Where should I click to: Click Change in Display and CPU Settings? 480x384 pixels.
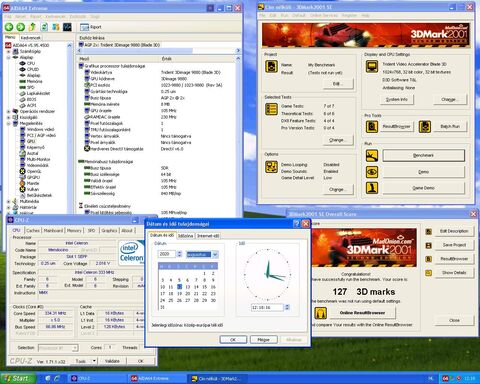click(x=450, y=99)
